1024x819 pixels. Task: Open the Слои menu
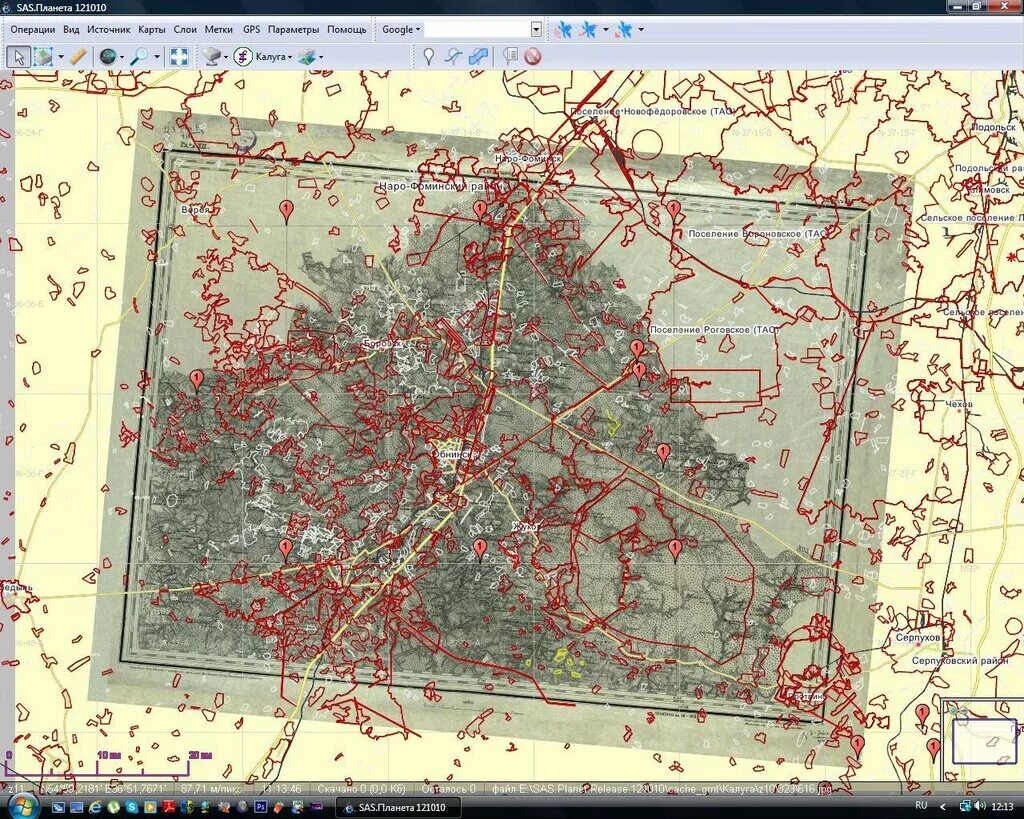coord(185,29)
